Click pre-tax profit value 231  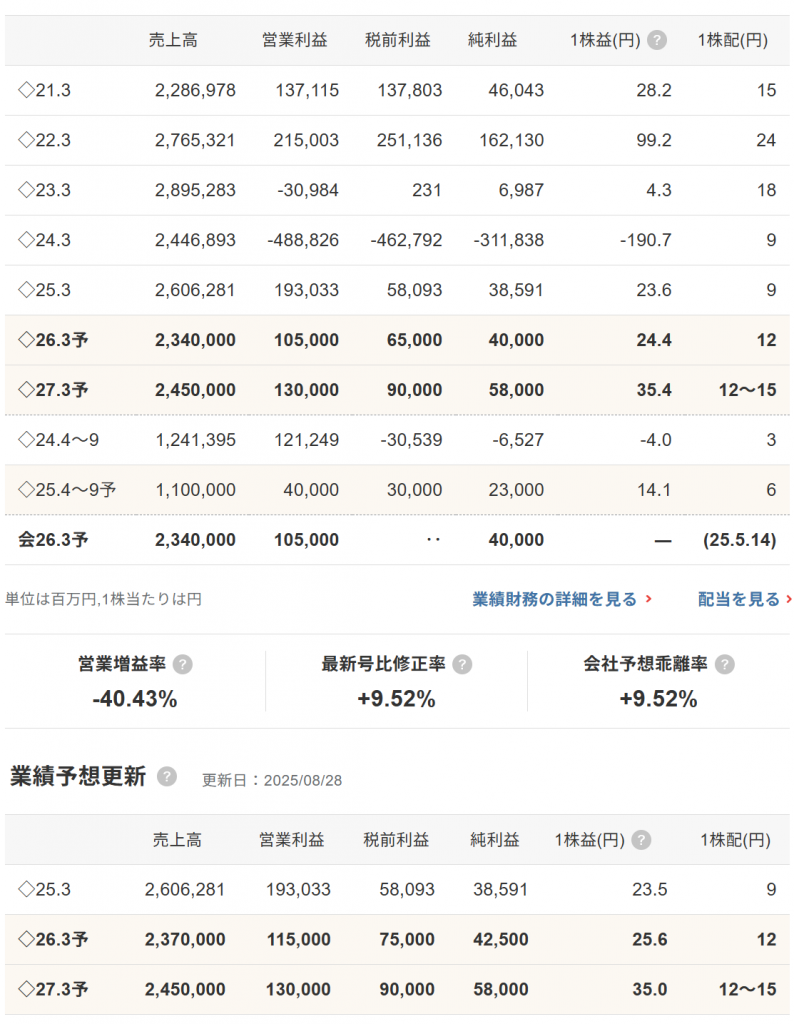(427, 190)
